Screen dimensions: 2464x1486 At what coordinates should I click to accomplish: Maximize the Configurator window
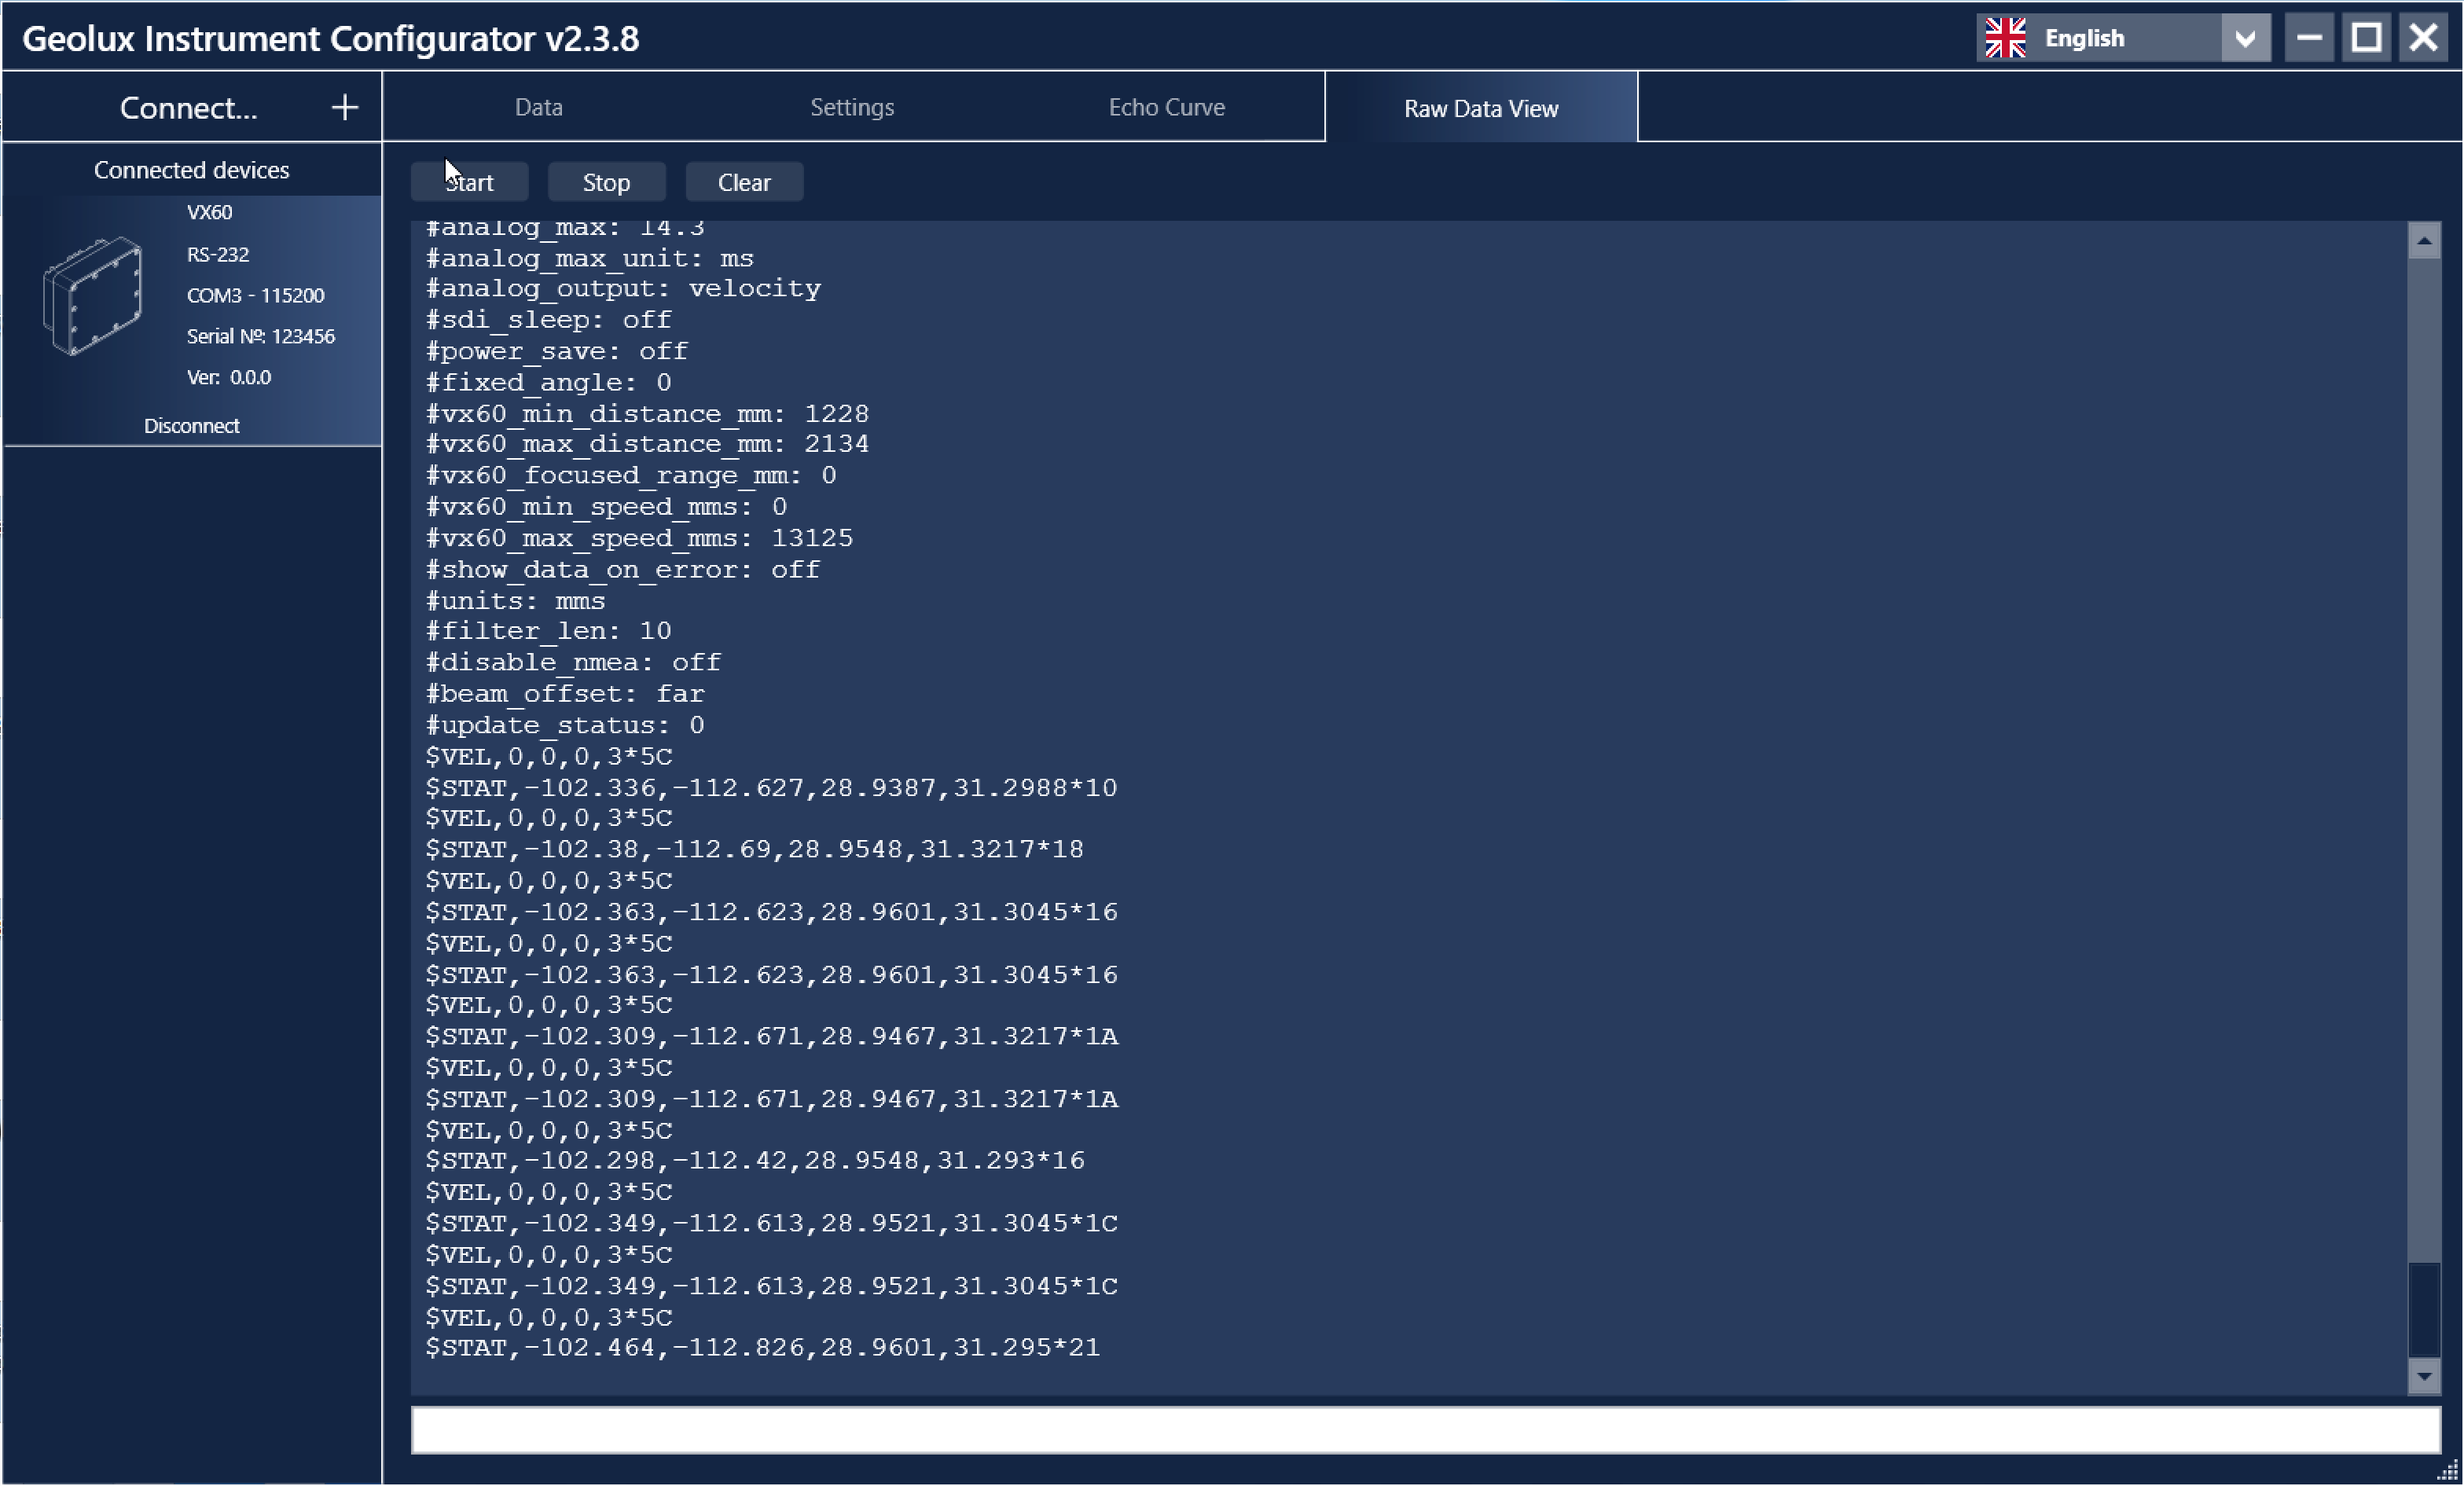click(2366, 38)
